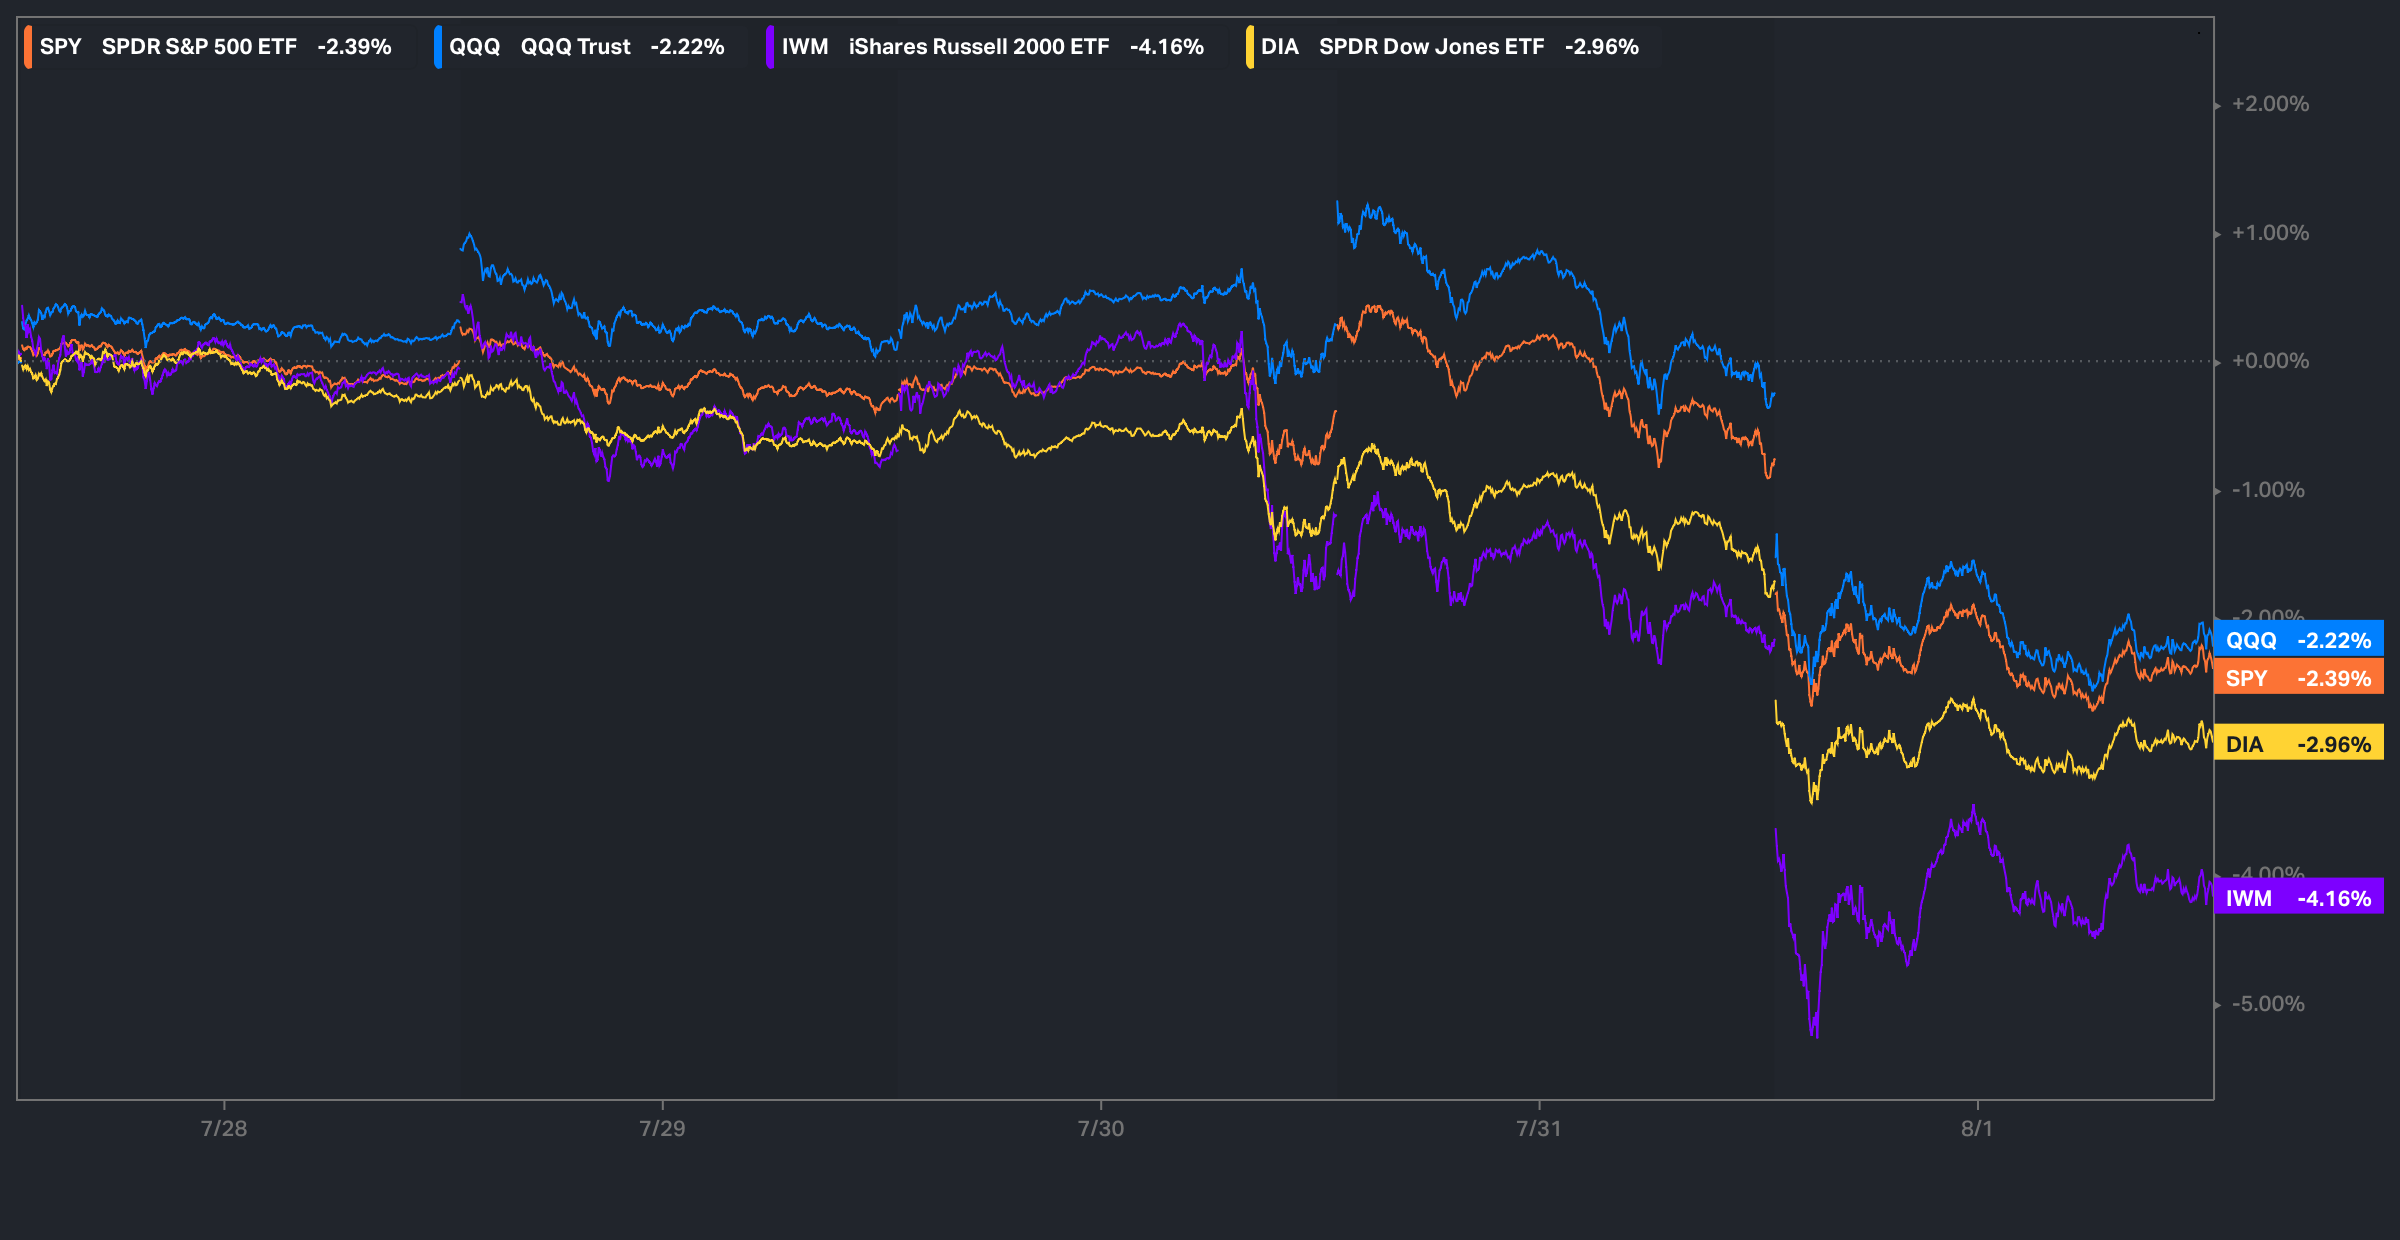2400x1240 pixels.
Task: Select the SPDR S&P 500 ETF legend entry
Action: click(199, 47)
